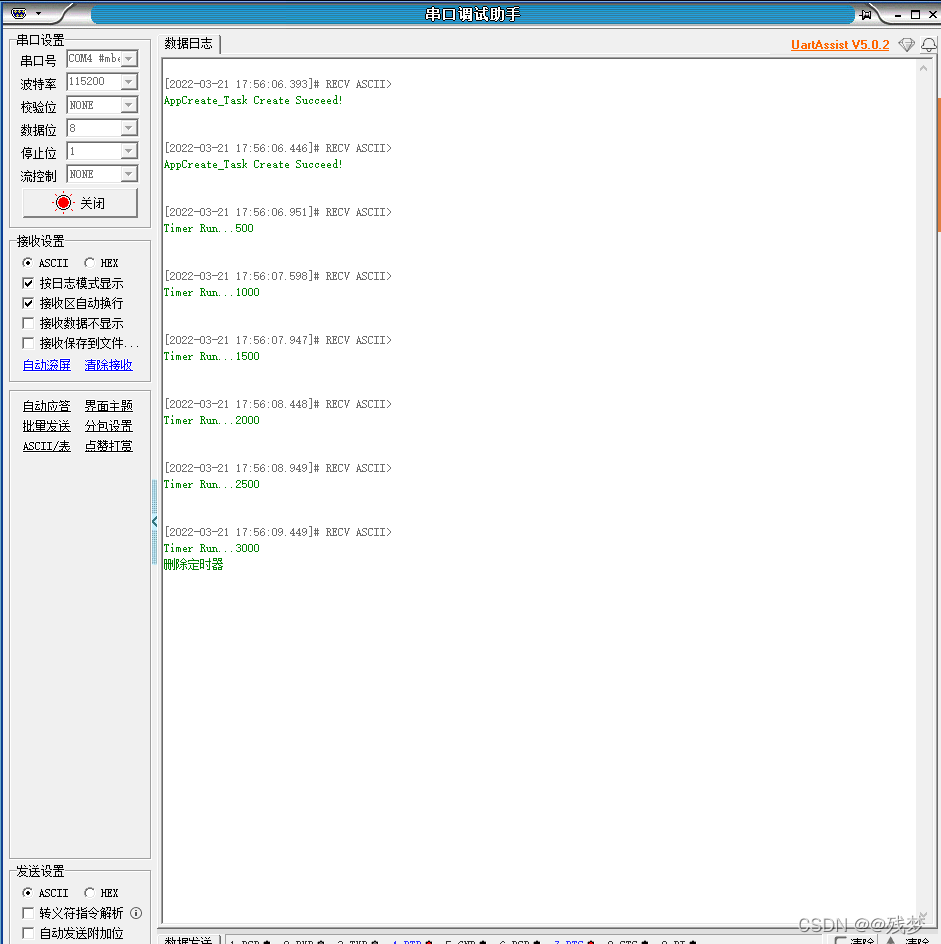Click the pin window on top icon

866,14
